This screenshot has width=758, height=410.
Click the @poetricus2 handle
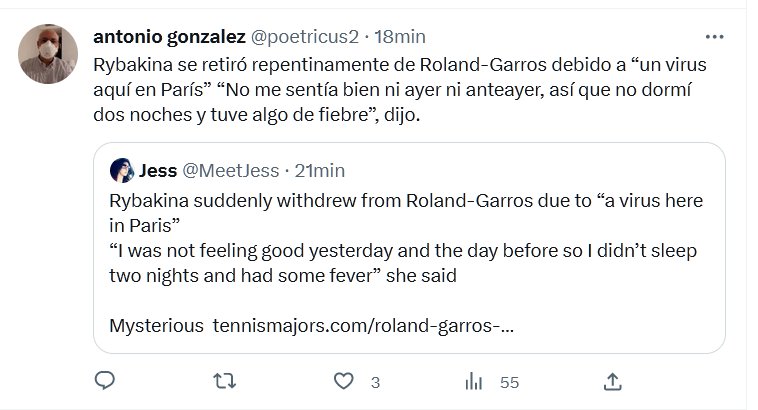tap(304, 37)
